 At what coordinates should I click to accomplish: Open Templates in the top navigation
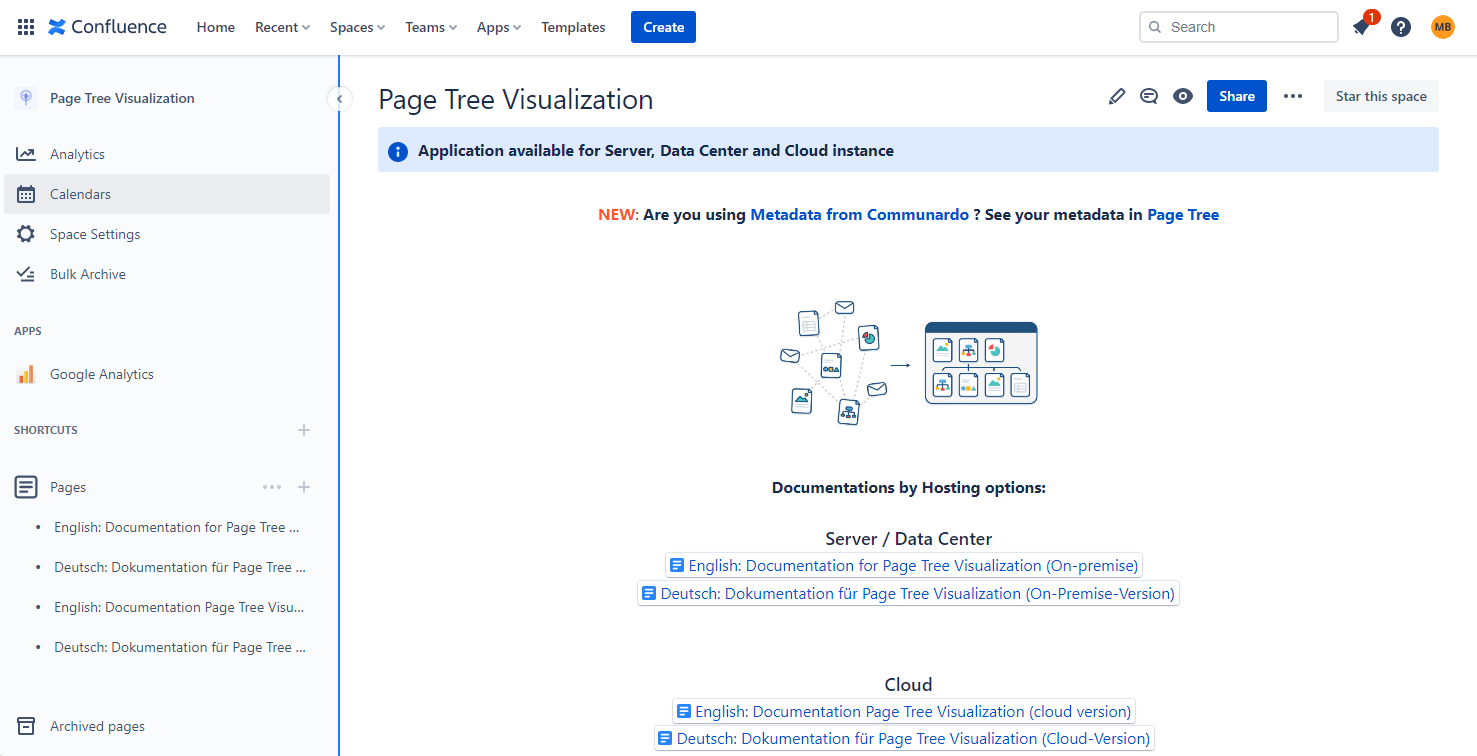click(573, 27)
